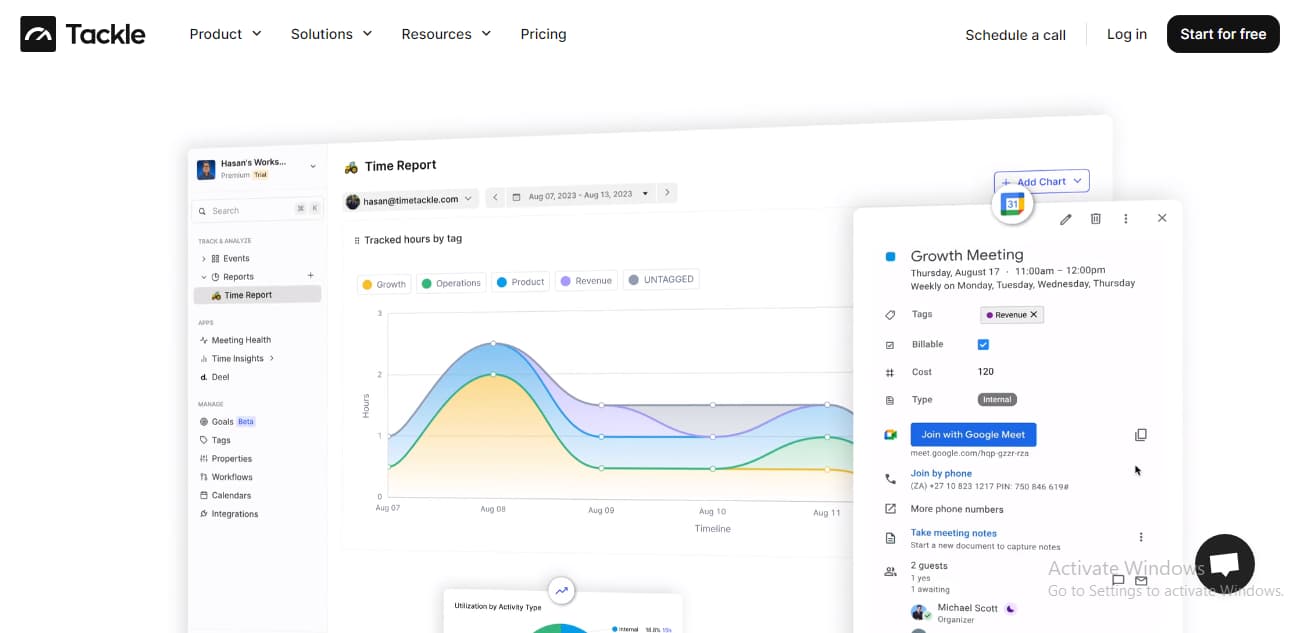This screenshot has width=1293, height=633.
Task: Open the event options three-dot menu
Action: click(x=1126, y=218)
